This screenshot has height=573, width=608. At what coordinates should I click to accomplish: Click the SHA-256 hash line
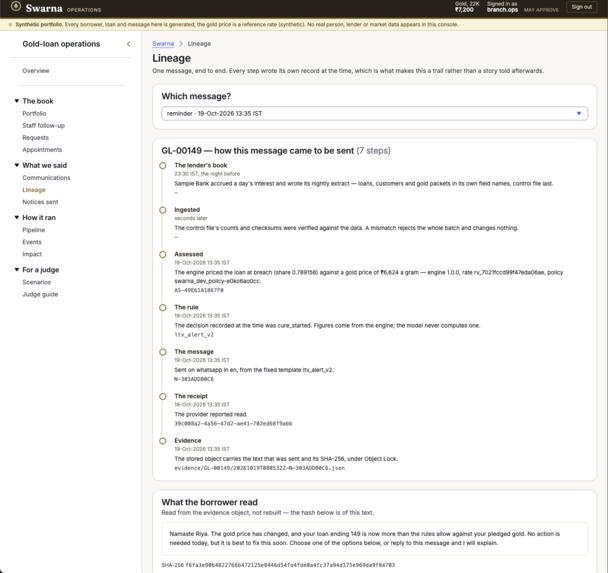tap(278, 565)
